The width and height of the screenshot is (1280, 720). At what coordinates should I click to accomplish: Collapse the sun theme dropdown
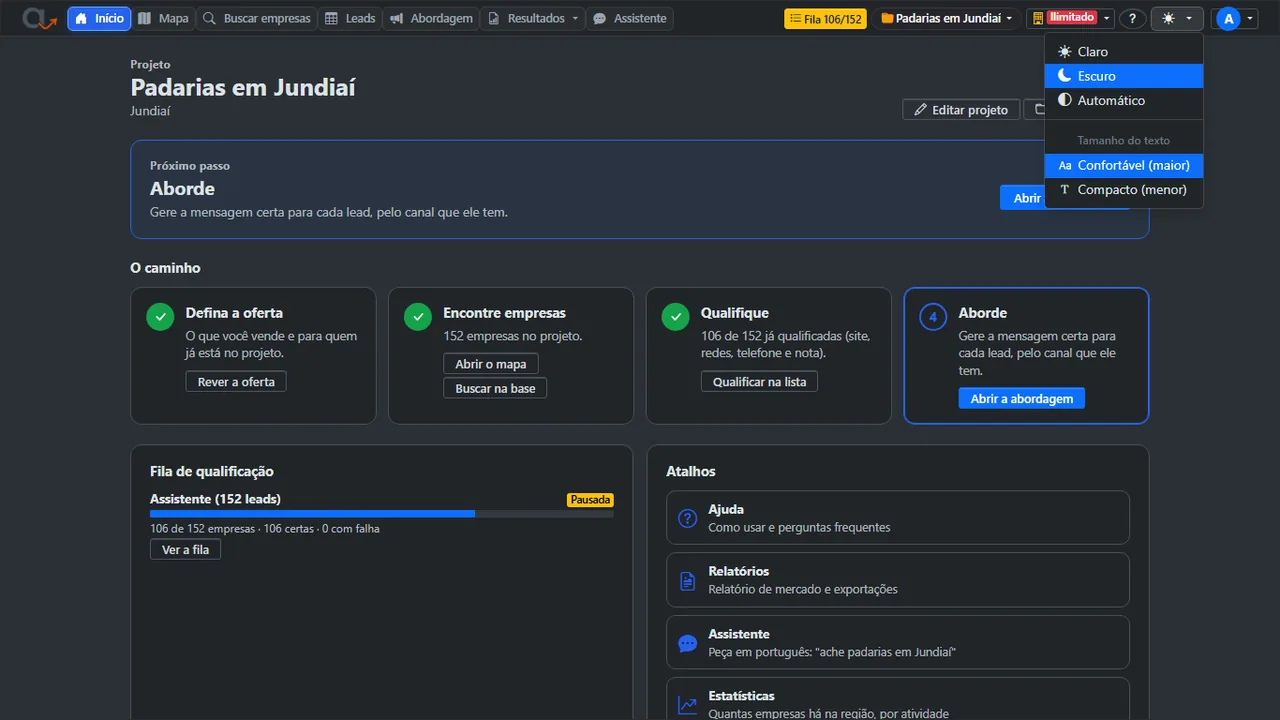(1177, 18)
